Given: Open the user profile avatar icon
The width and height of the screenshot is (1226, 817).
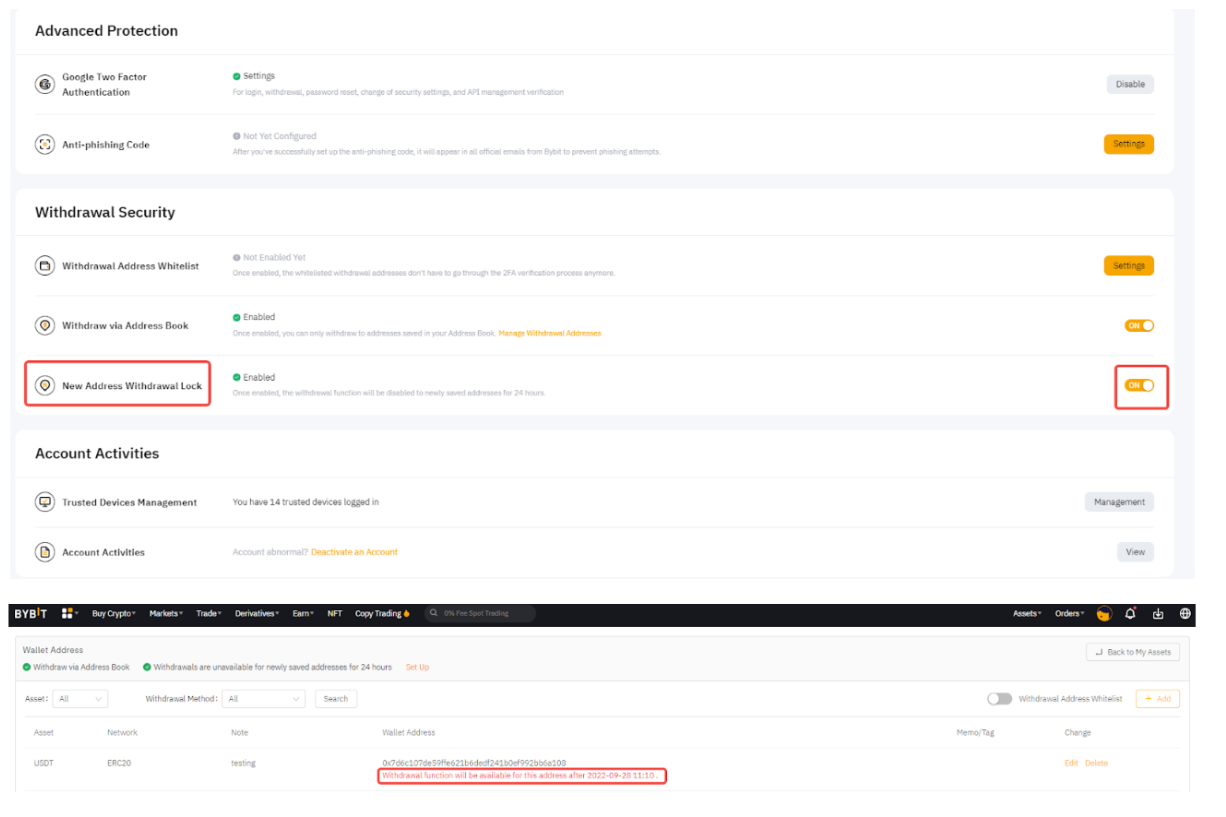Looking at the screenshot, I should [x=1104, y=614].
